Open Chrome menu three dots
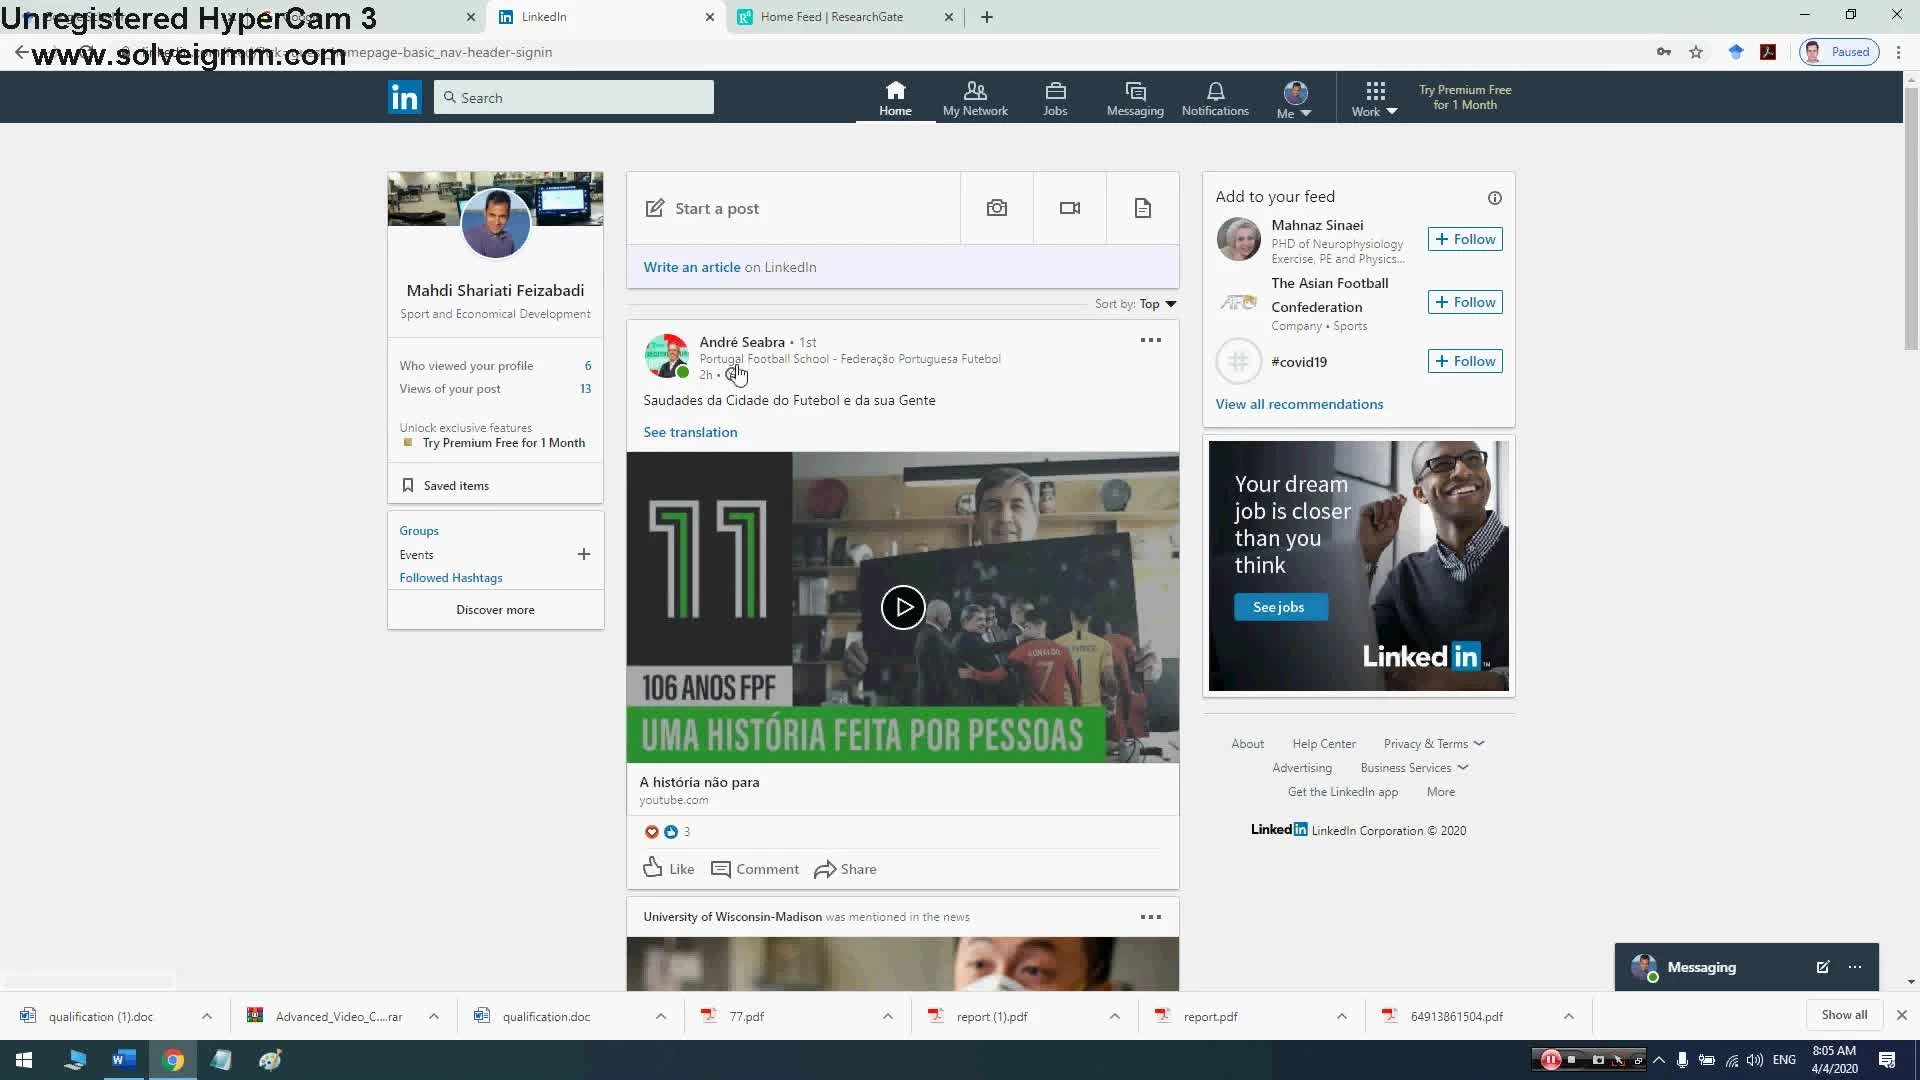 (x=1898, y=52)
